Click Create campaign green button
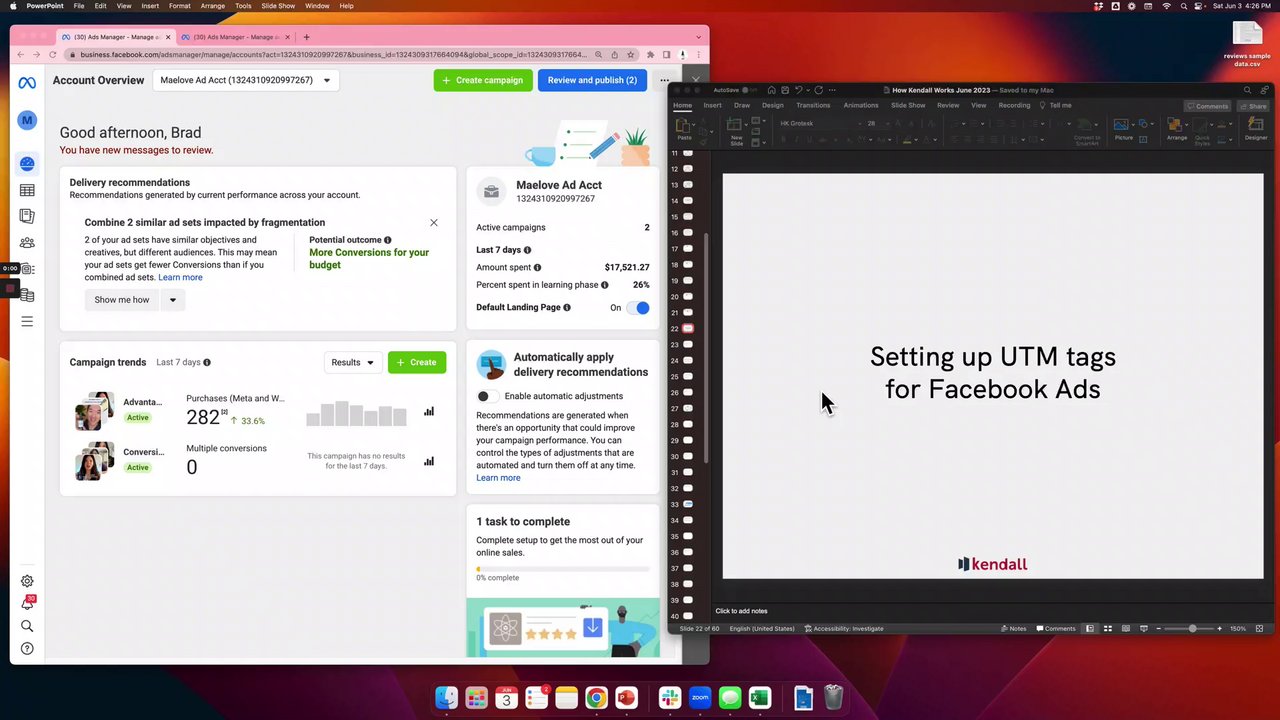Screen dimensions: 1280x720 coord(483,80)
